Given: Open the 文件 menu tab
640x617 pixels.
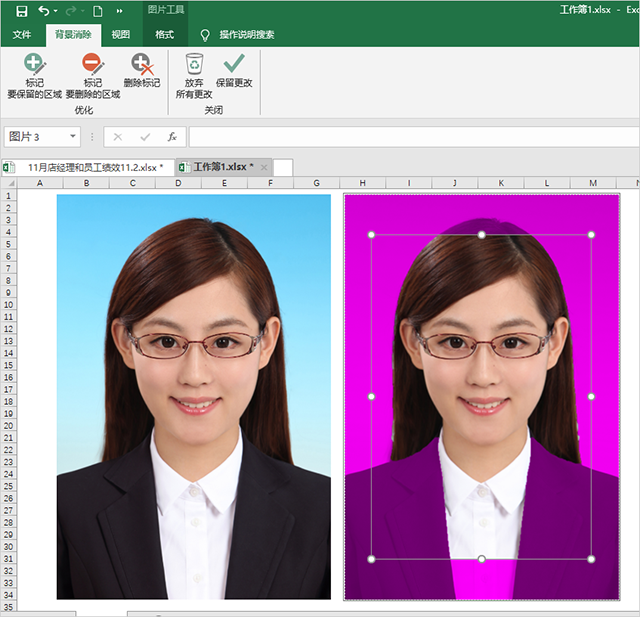Looking at the screenshot, I should [x=22, y=34].
